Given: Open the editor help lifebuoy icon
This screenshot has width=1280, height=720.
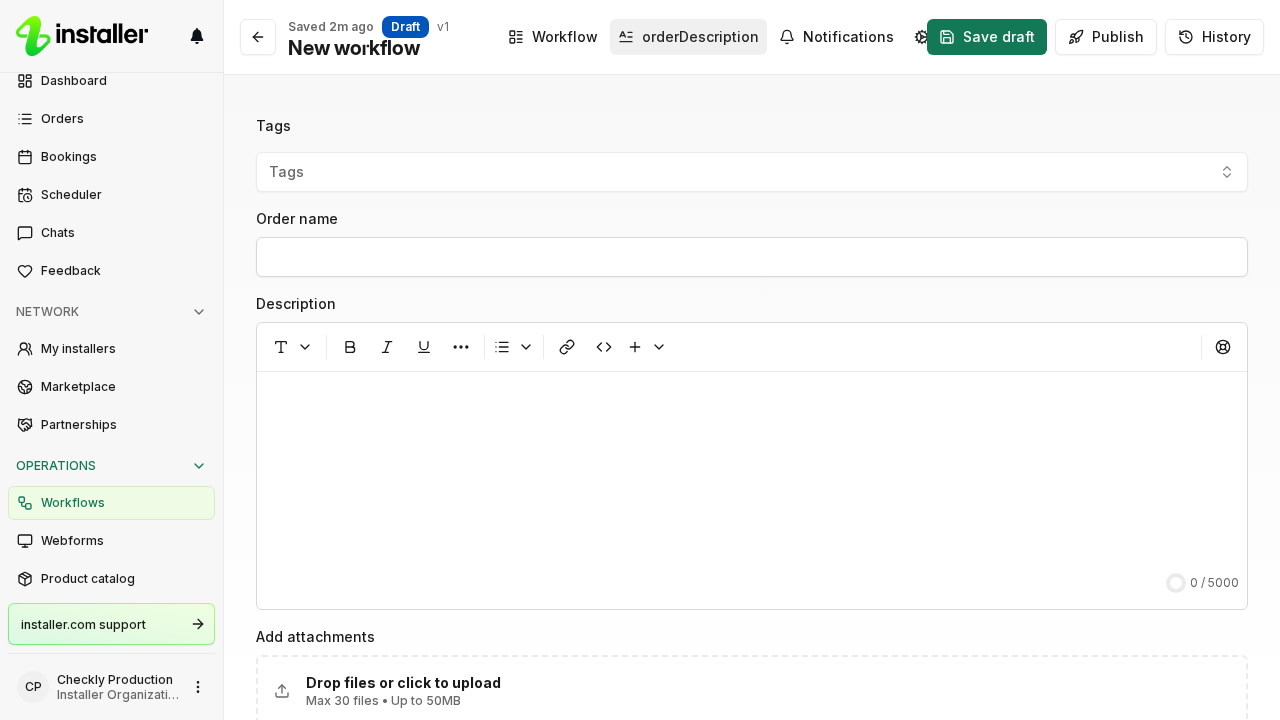Looking at the screenshot, I should point(1223,347).
